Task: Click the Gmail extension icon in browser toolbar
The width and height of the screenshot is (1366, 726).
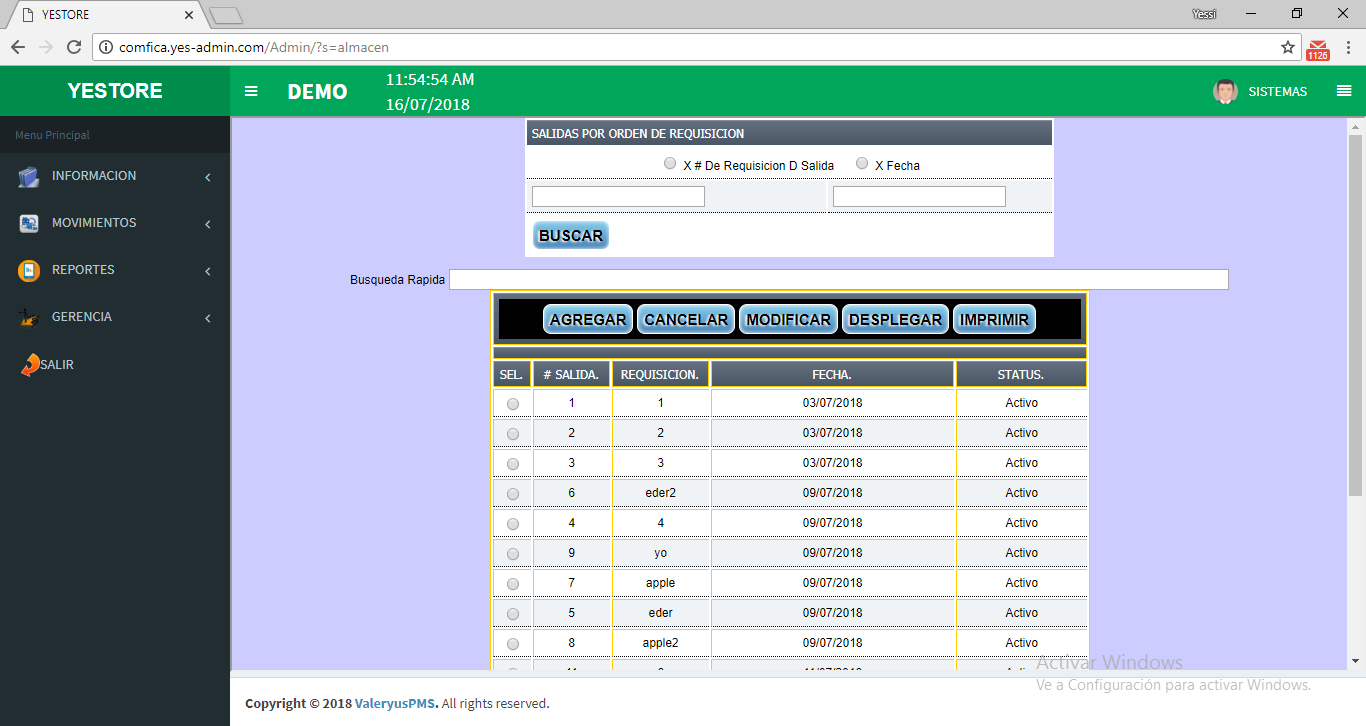Action: 1318,48
